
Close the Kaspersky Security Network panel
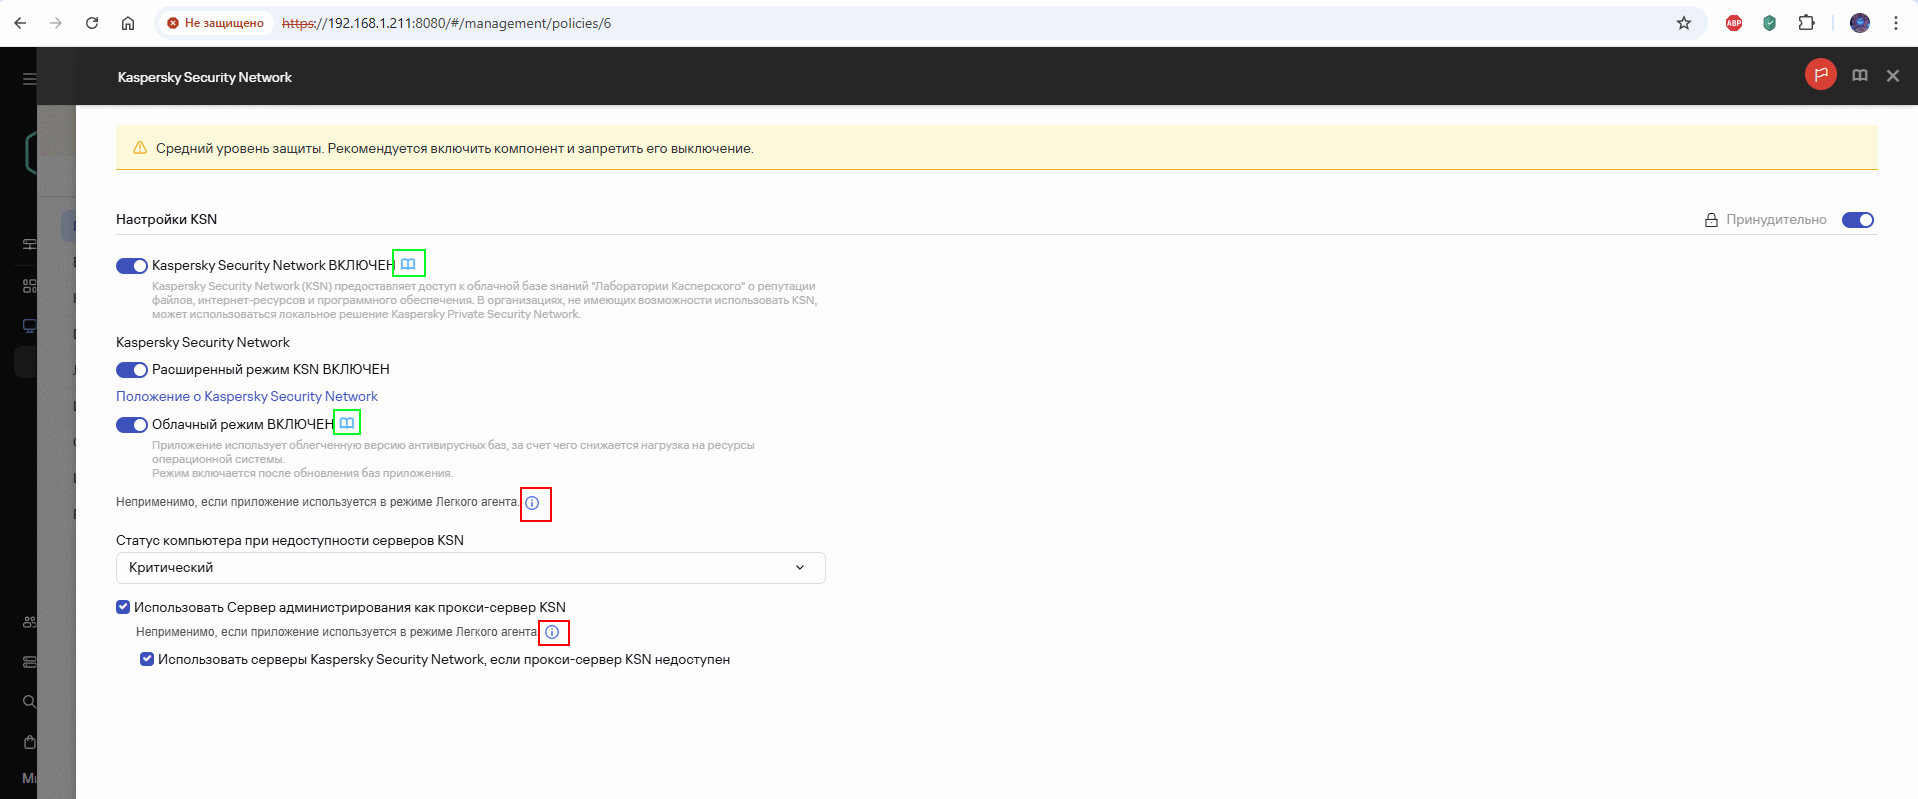1893,76
